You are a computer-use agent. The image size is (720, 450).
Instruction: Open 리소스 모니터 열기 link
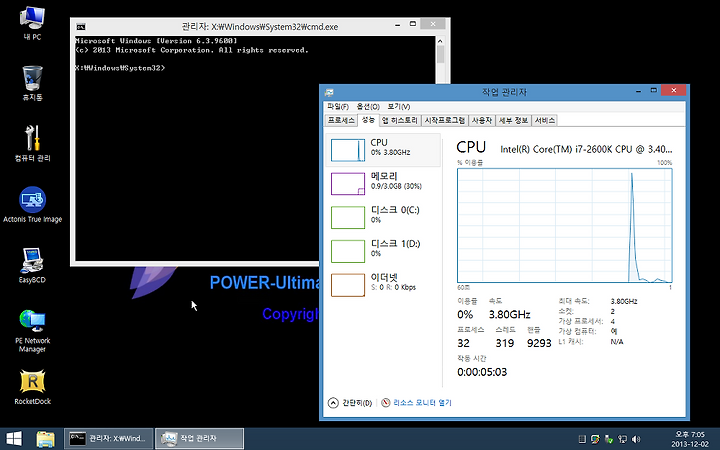tap(422, 403)
